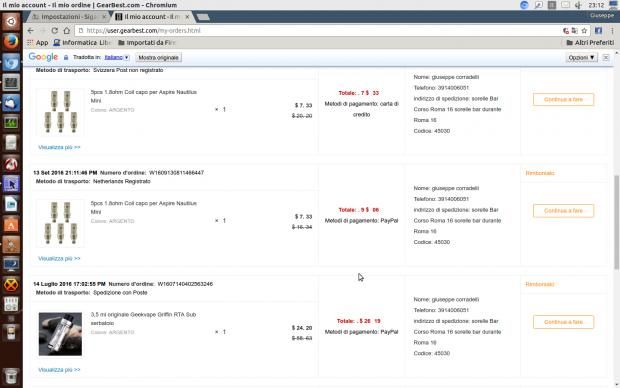The width and height of the screenshot is (620, 388).
Task: Click the volume indicator in top panel
Action: 578,5
